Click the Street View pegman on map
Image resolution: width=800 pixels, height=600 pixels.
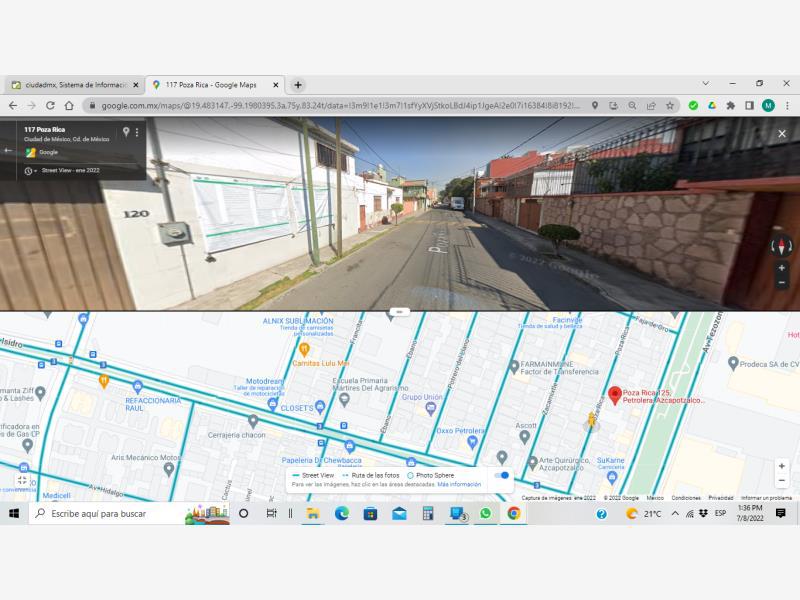(591, 420)
